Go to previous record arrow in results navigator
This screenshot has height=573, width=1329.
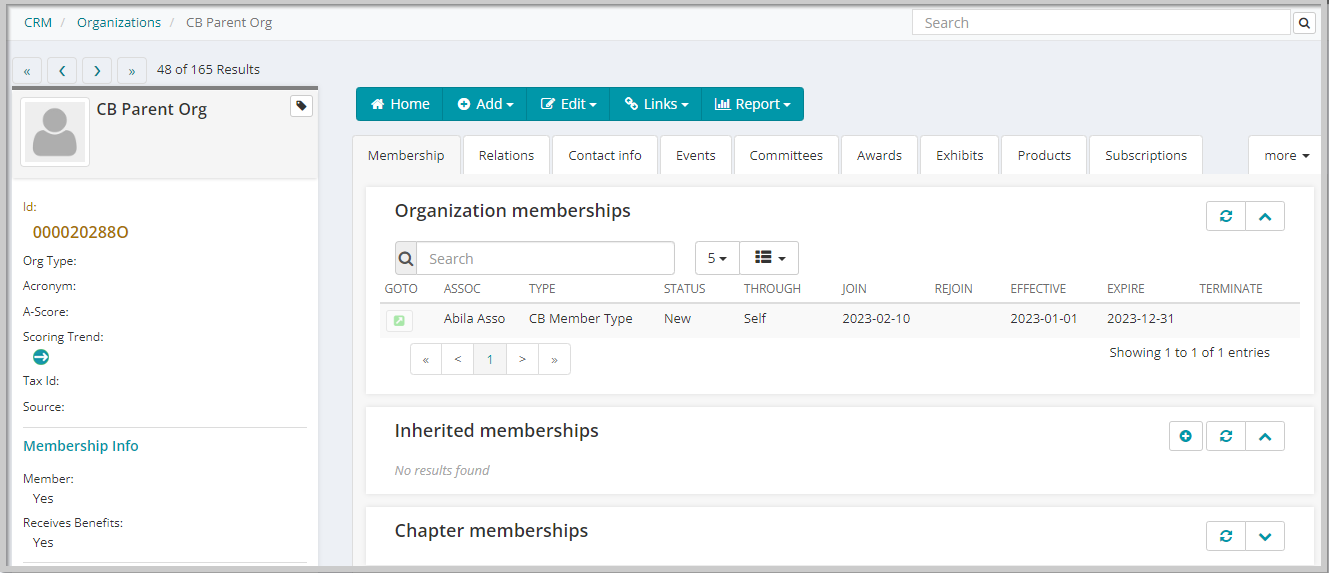pos(62,70)
